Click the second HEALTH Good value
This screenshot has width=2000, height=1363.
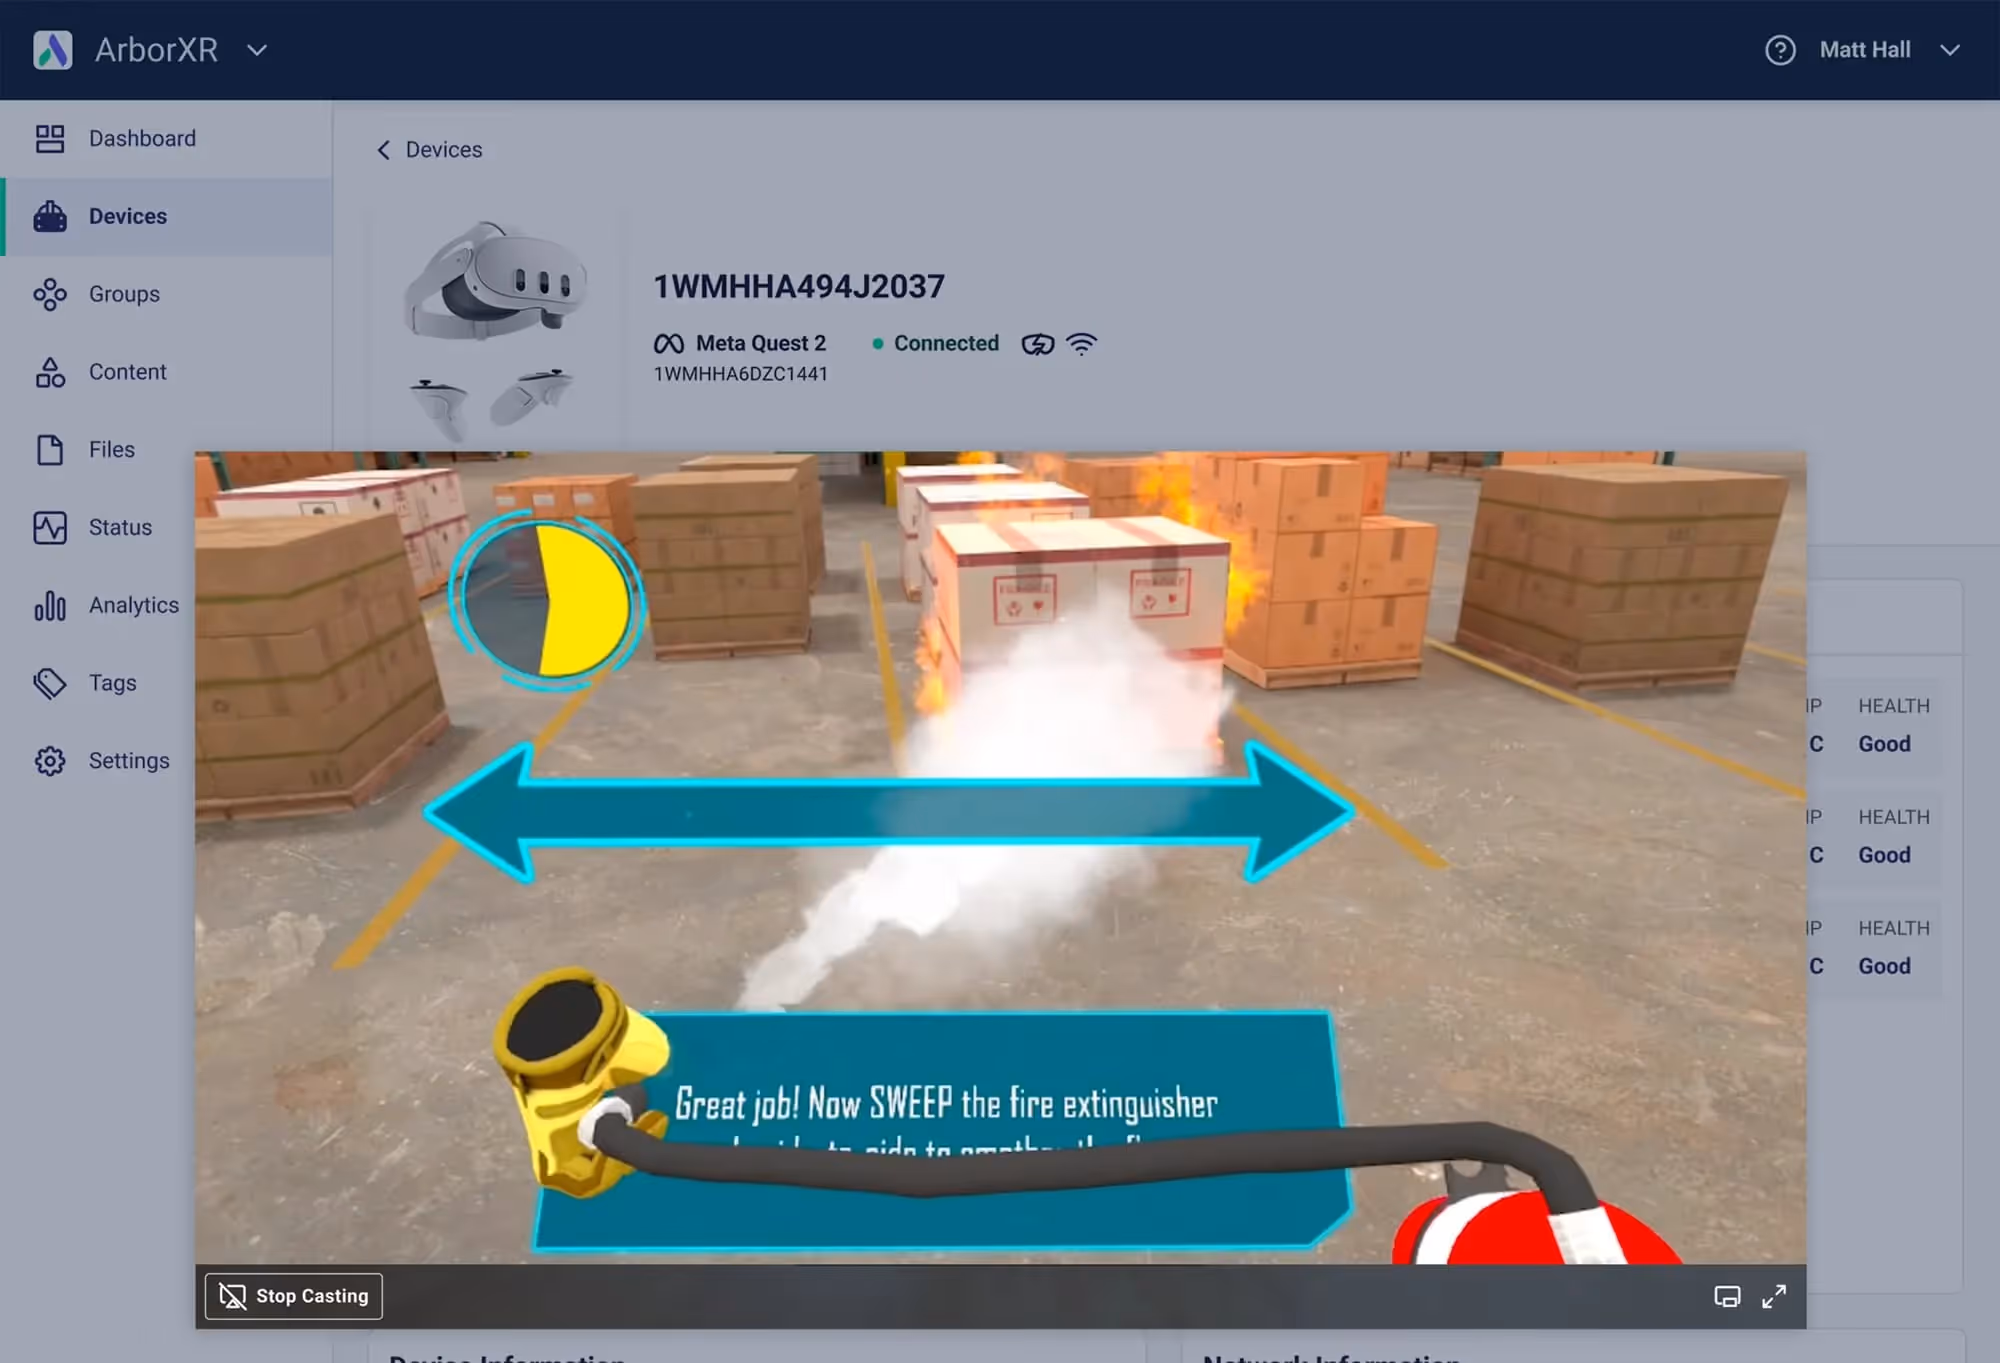point(1884,855)
